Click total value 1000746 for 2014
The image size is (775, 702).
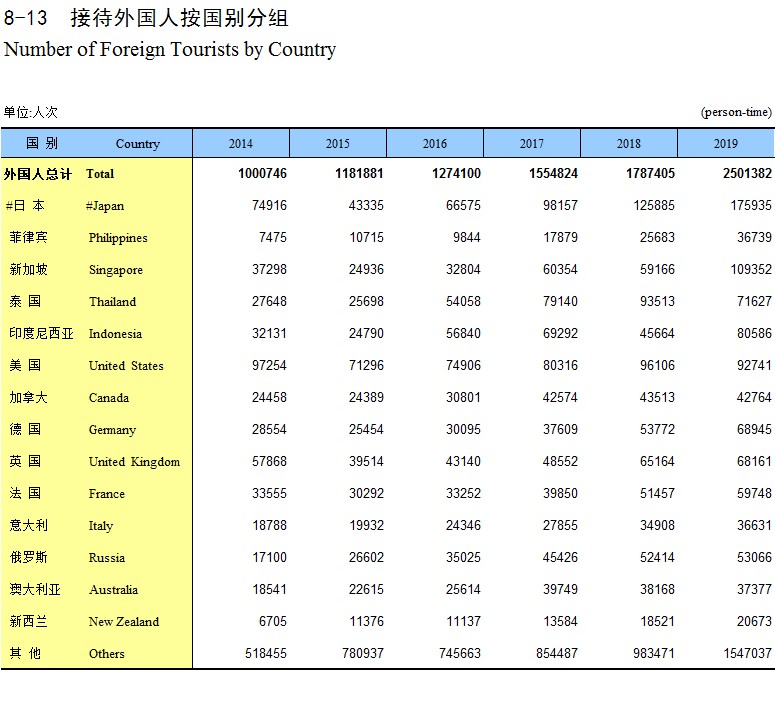(x=262, y=174)
